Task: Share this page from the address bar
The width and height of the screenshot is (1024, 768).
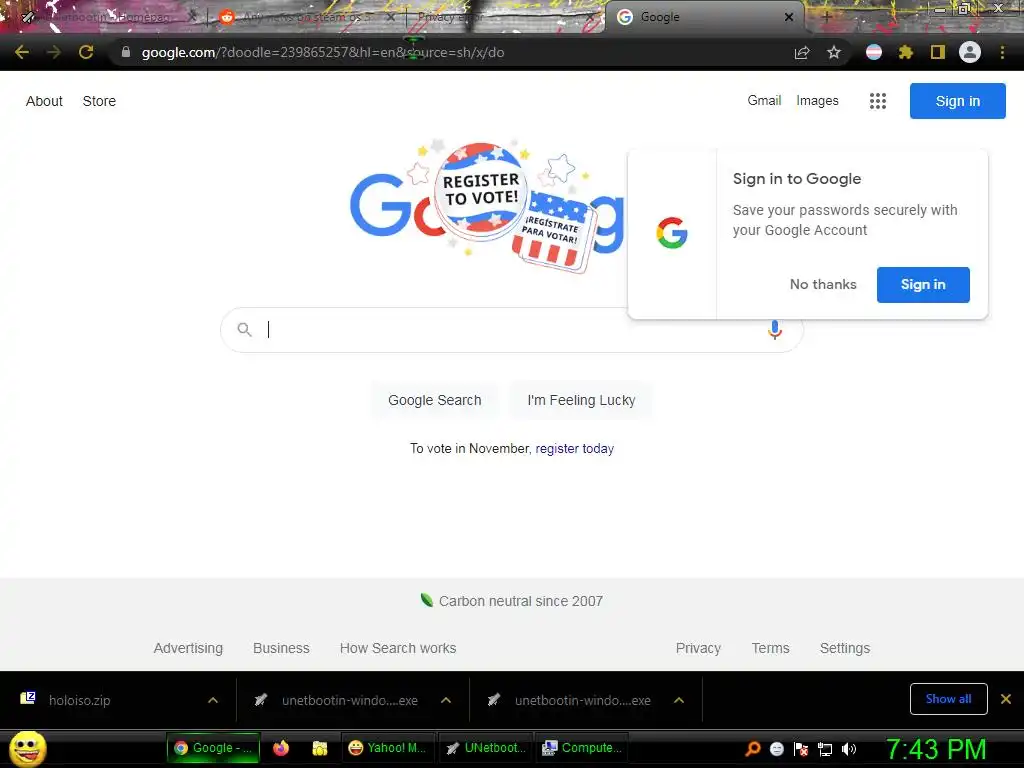Action: click(802, 53)
